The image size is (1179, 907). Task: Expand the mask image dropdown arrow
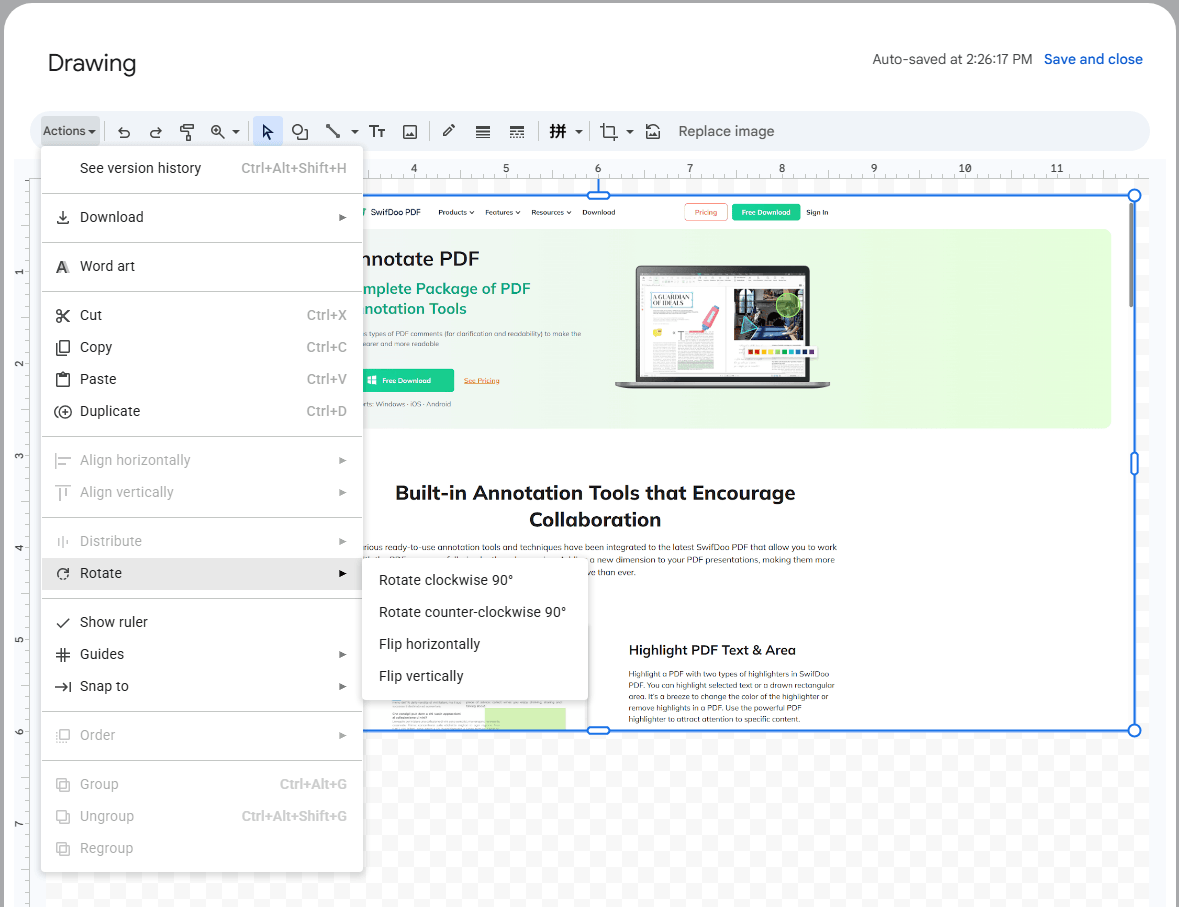coord(579,132)
